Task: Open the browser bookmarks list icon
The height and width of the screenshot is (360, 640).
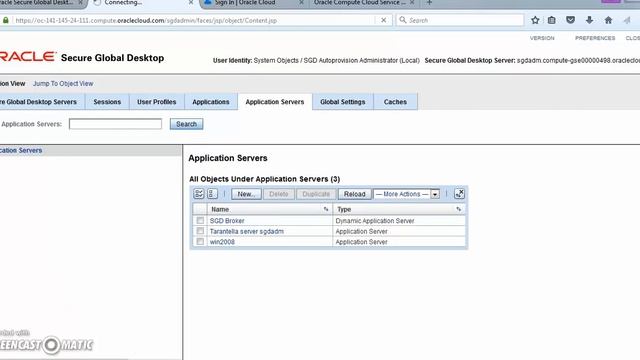Action: [x=551, y=20]
